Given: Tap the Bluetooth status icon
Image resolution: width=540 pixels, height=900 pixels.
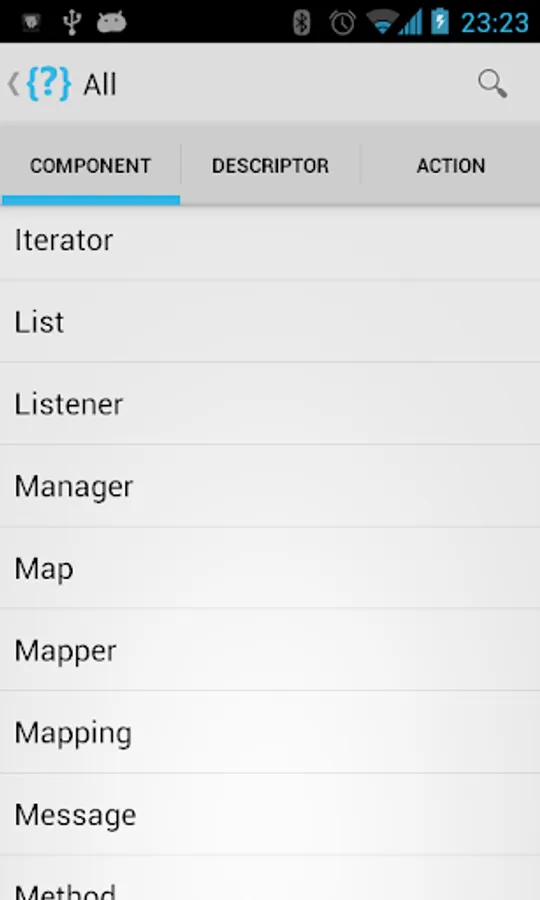Looking at the screenshot, I should coord(301,23).
